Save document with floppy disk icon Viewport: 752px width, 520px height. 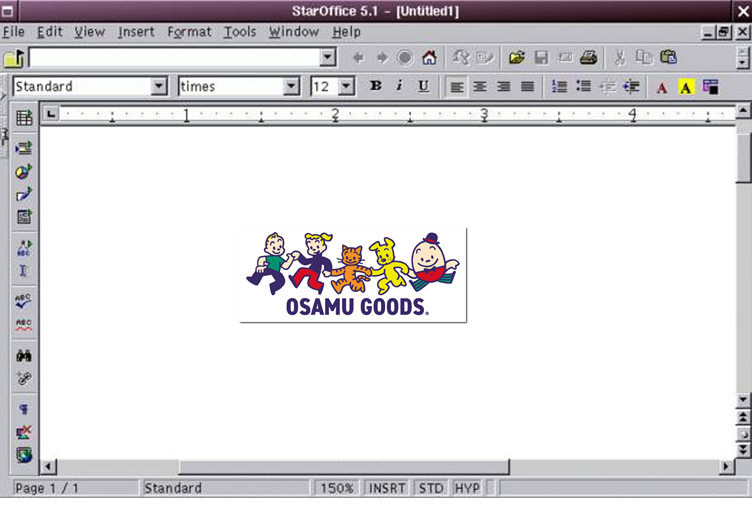tap(541, 58)
